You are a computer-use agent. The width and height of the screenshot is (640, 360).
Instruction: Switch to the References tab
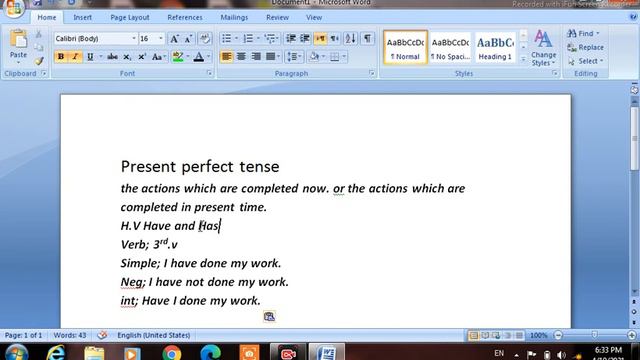tap(184, 18)
